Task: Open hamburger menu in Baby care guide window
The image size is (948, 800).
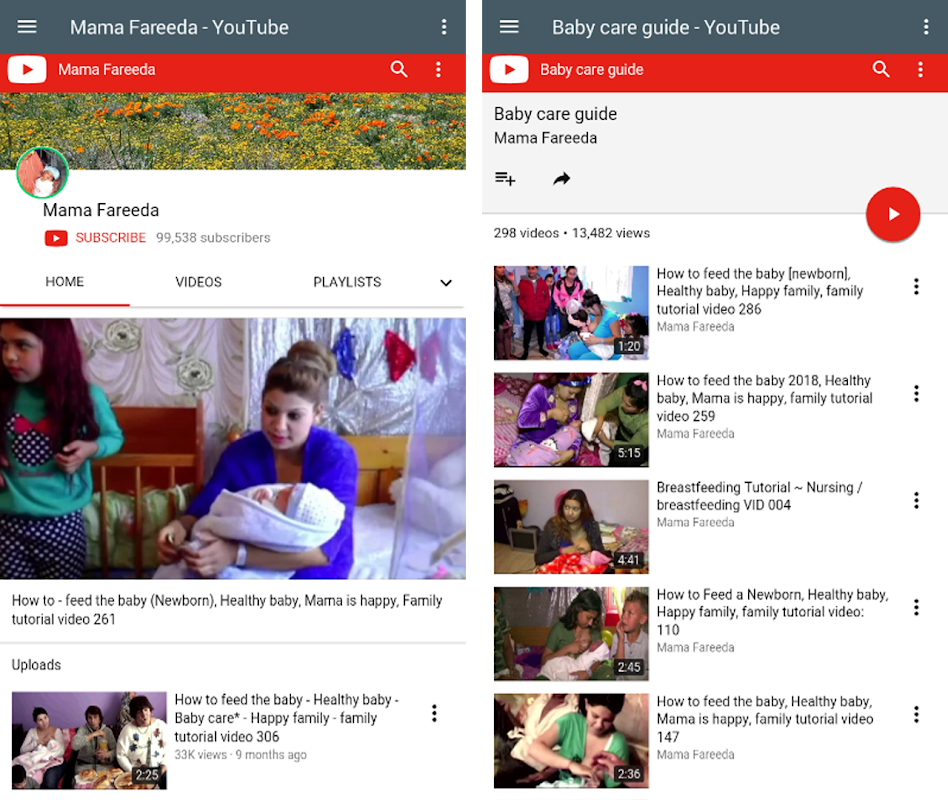Action: click(x=509, y=27)
